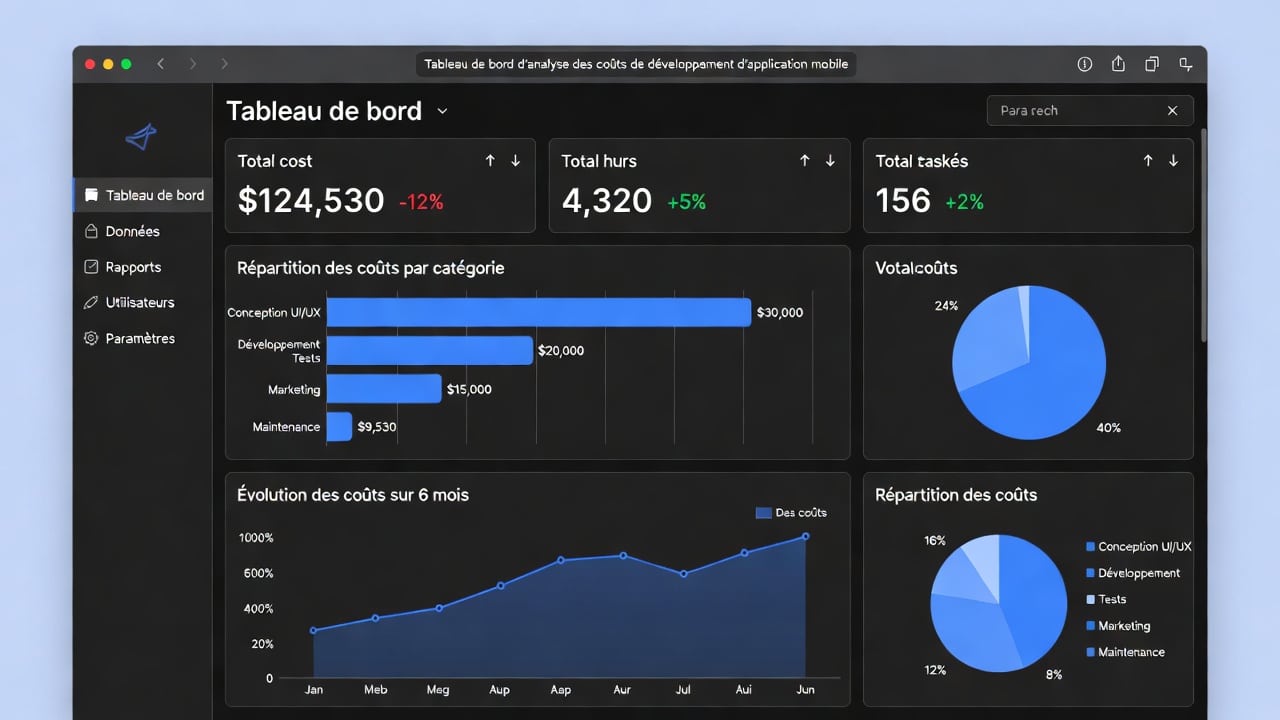
Task: Click the Rapports sidebar icon
Action: (x=92, y=267)
